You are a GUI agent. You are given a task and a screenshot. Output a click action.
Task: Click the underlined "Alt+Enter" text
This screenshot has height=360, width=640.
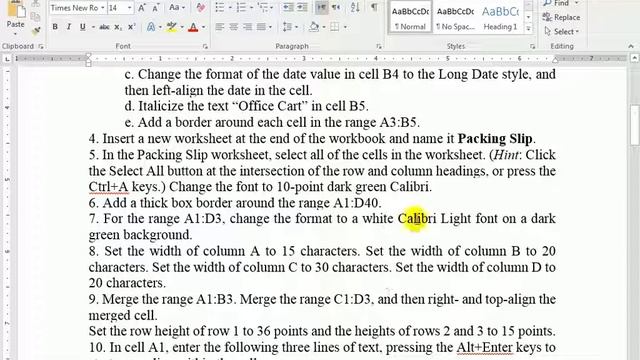(x=484, y=347)
